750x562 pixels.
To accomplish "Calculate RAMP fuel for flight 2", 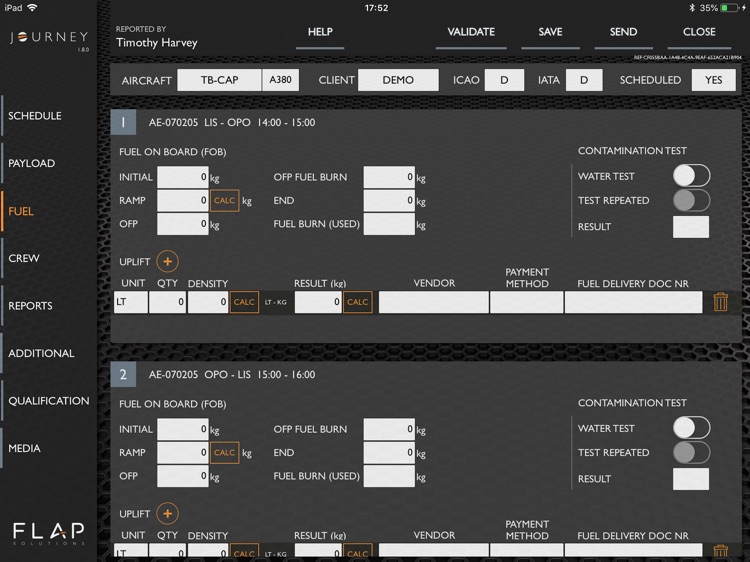I will click(224, 452).
